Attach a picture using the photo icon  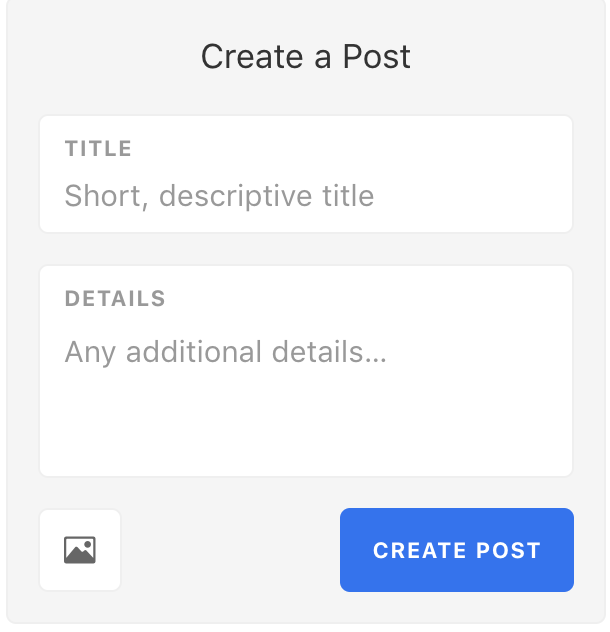tap(80, 550)
